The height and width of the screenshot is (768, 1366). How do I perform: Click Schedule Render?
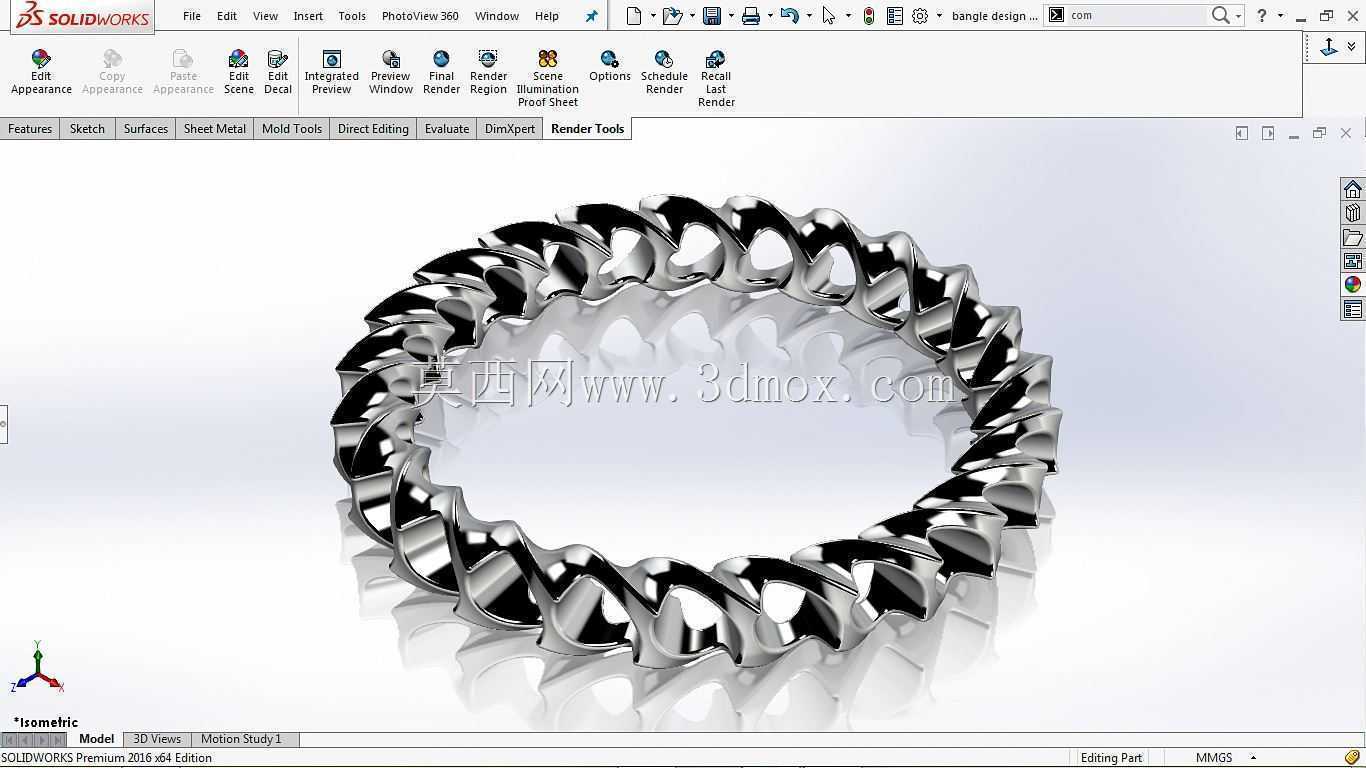(x=664, y=72)
